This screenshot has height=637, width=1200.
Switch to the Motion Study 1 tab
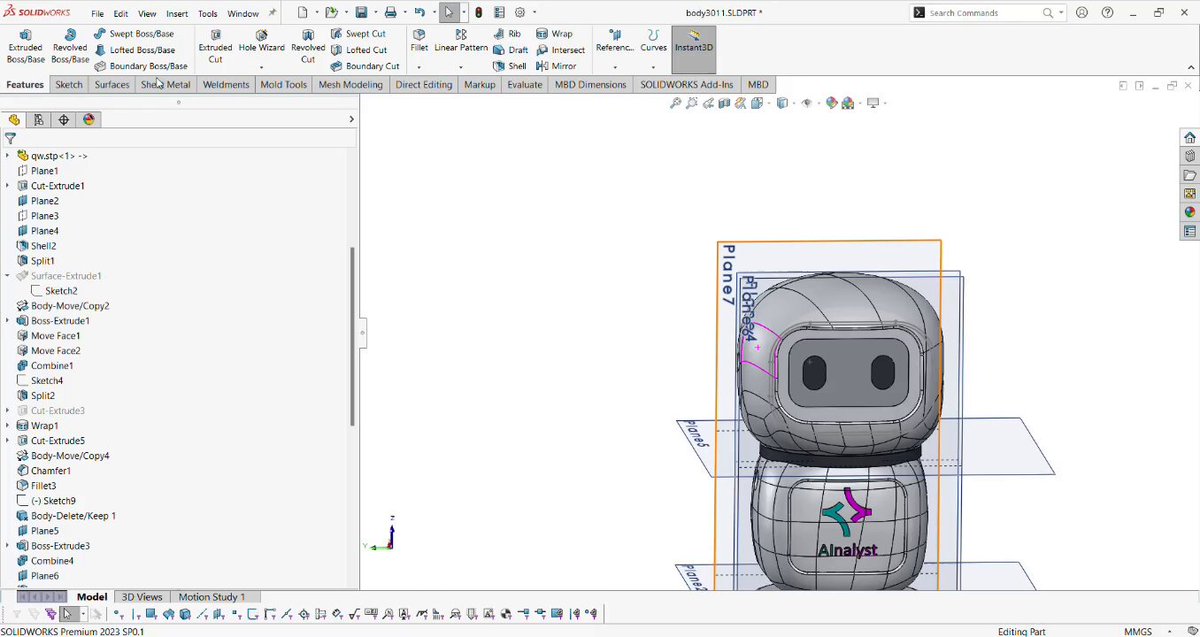pos(211,597)
